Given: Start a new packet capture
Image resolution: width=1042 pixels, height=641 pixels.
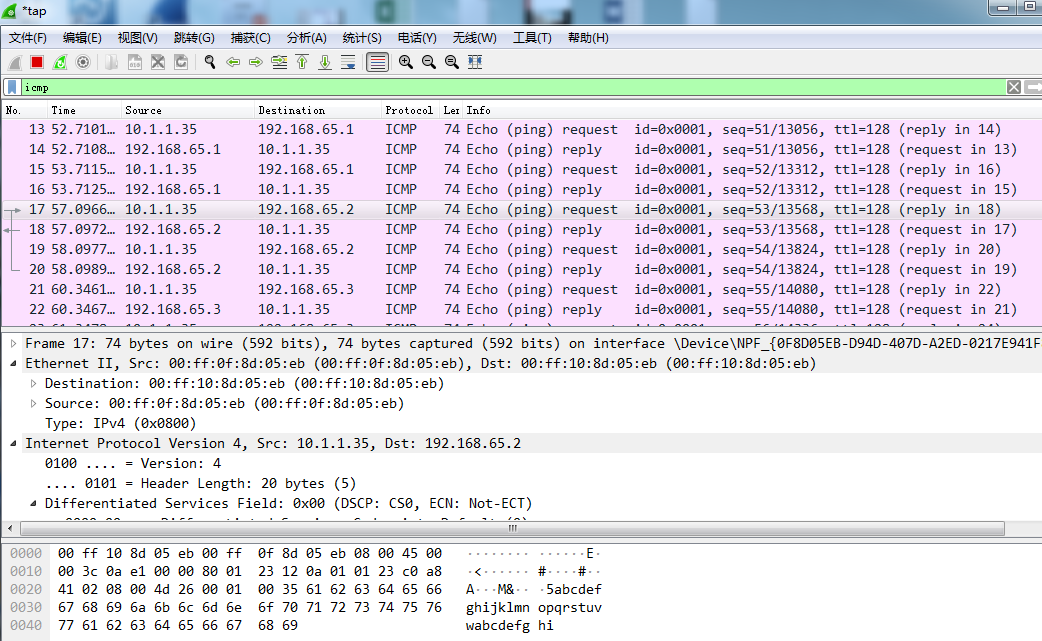Looking at the screenshot, I should coord(13,61).
